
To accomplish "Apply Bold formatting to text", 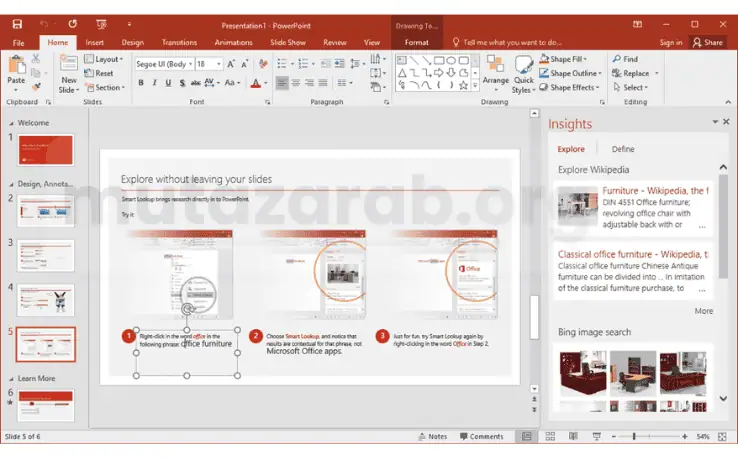I will click(x=141, y=83).
